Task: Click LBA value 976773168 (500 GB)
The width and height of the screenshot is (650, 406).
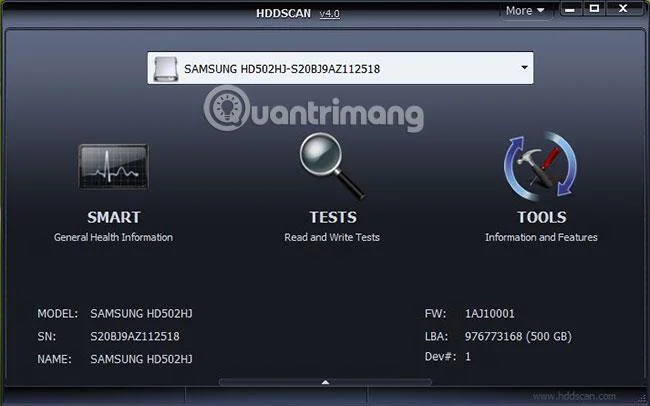Action: (x=518, y=336)
